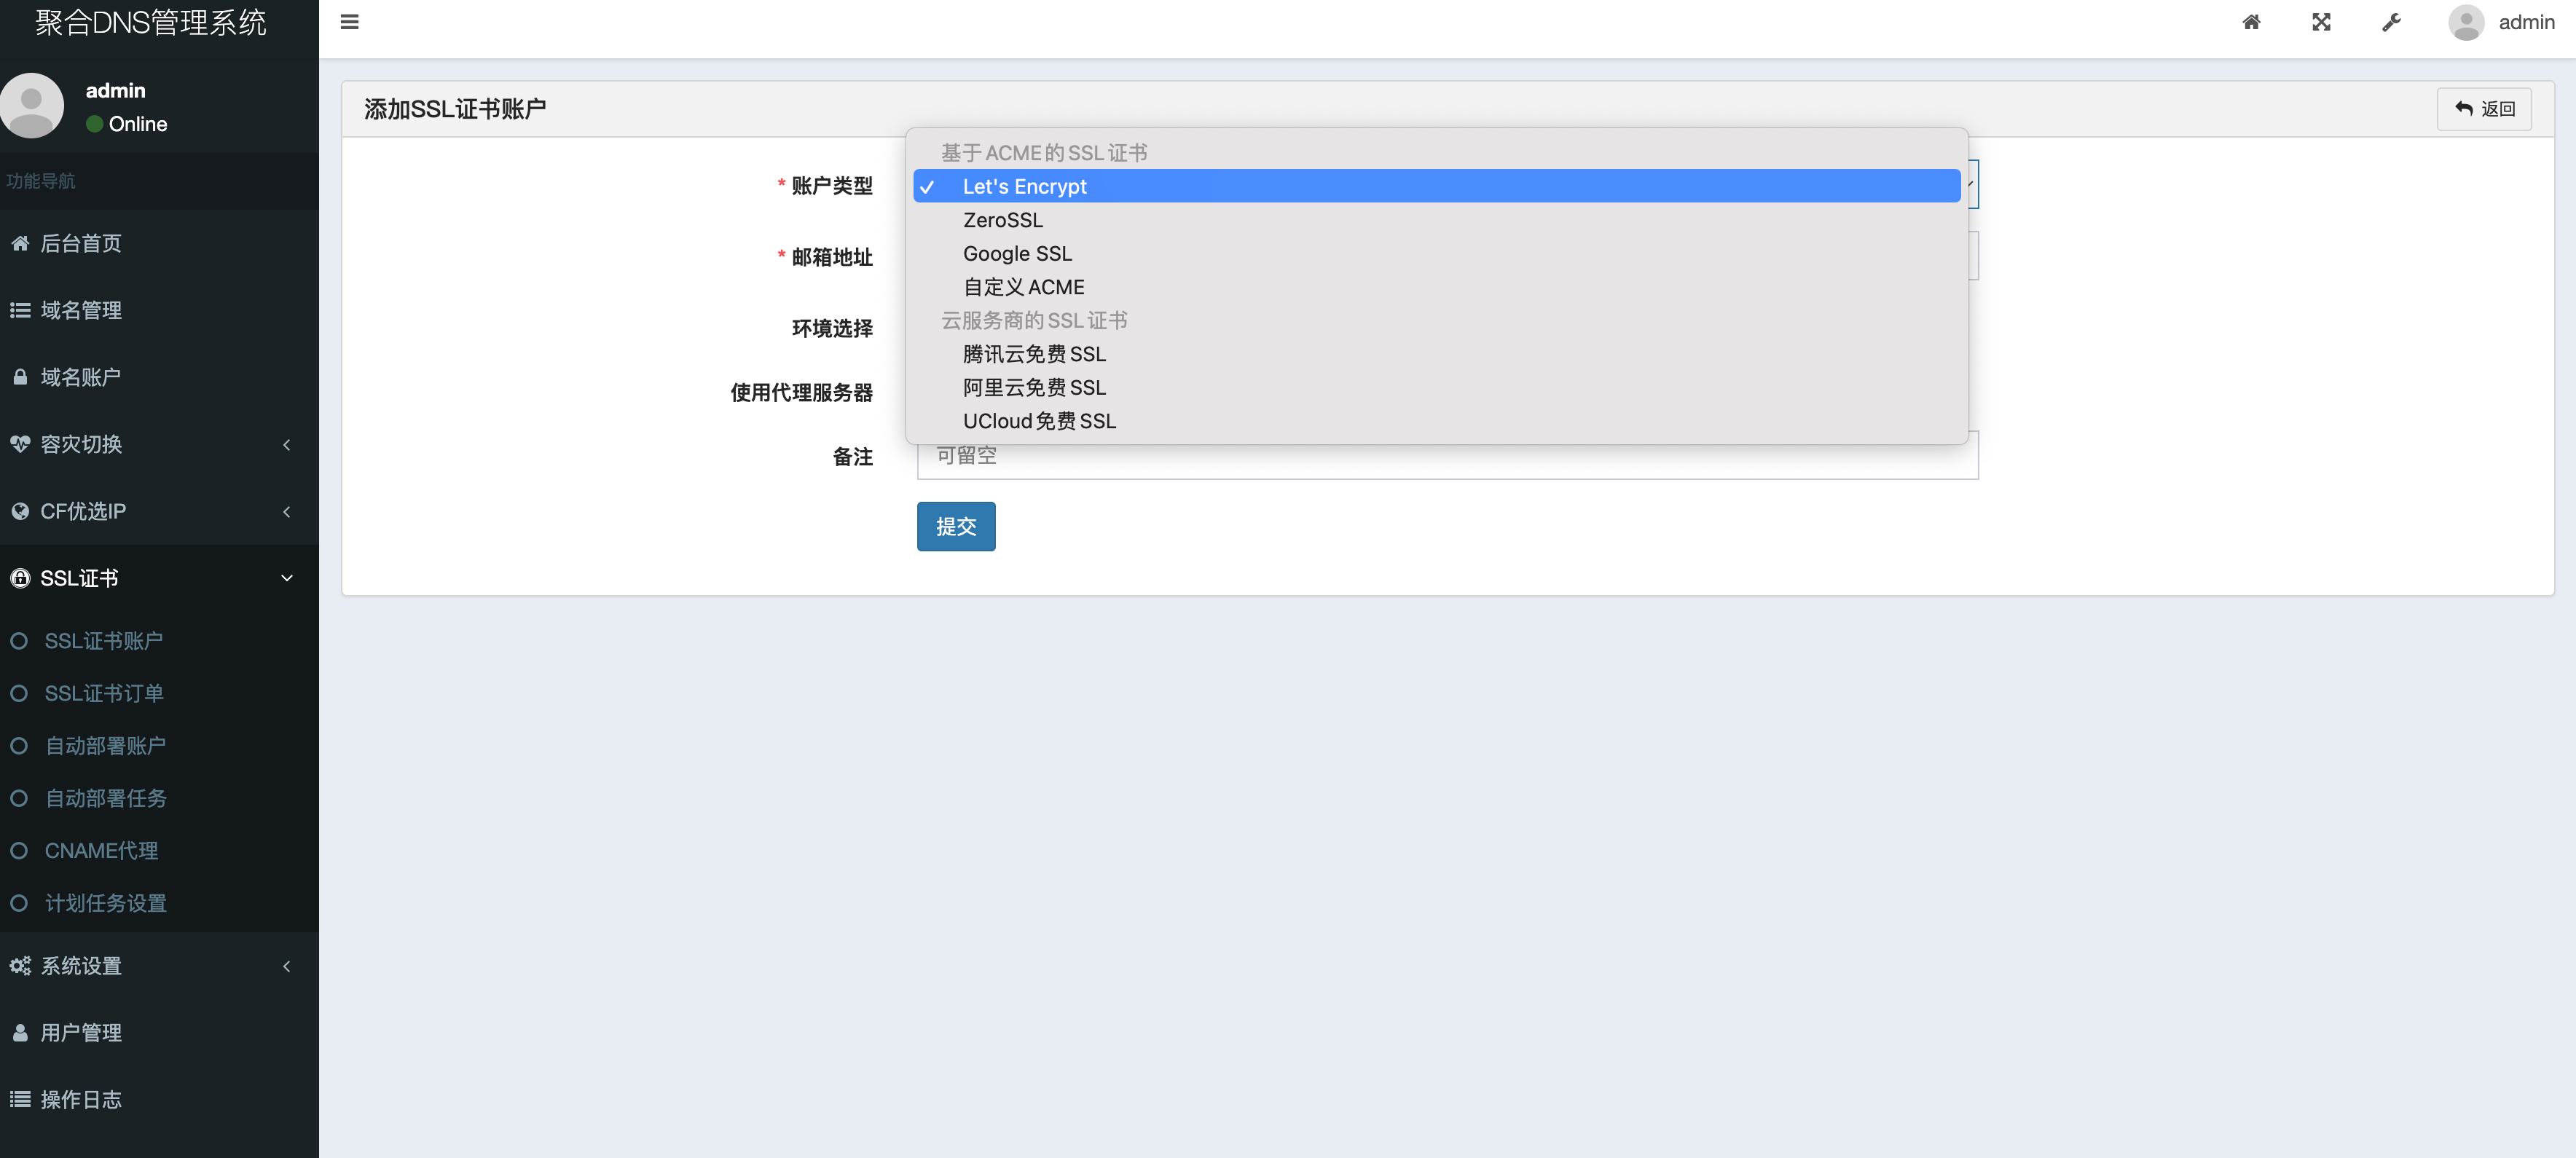
Task: Click the sidebar admin profile avatar
Action: [32, 105]
